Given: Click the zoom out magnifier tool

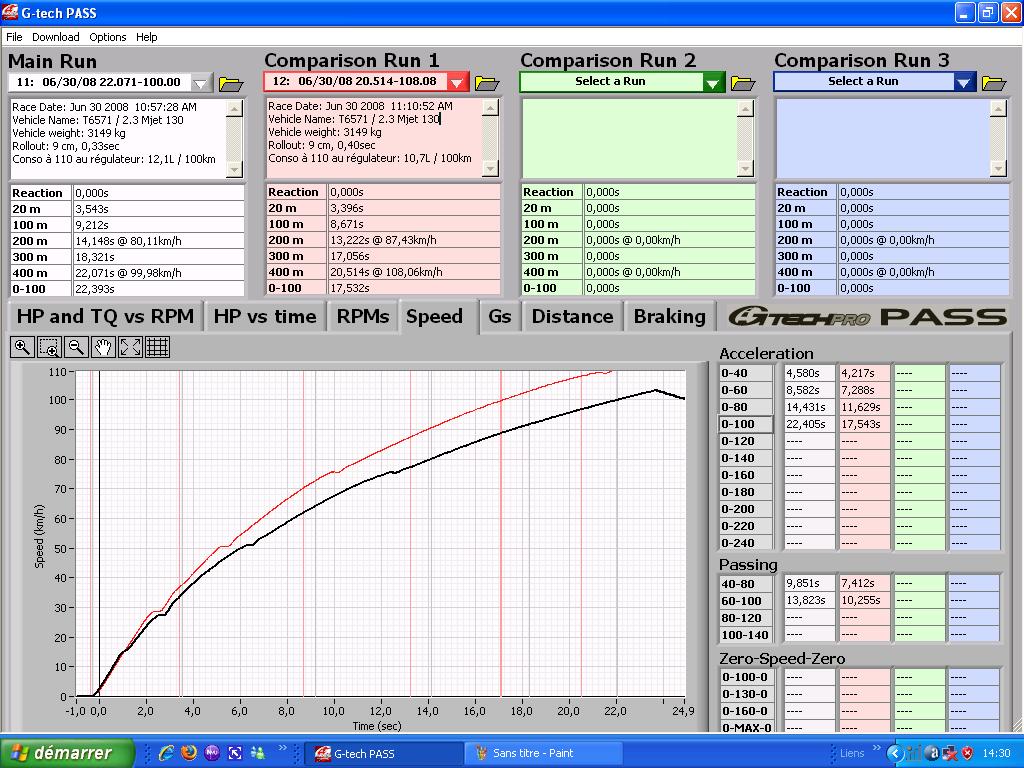Looking at the screenshot, I should pos(76,347).
